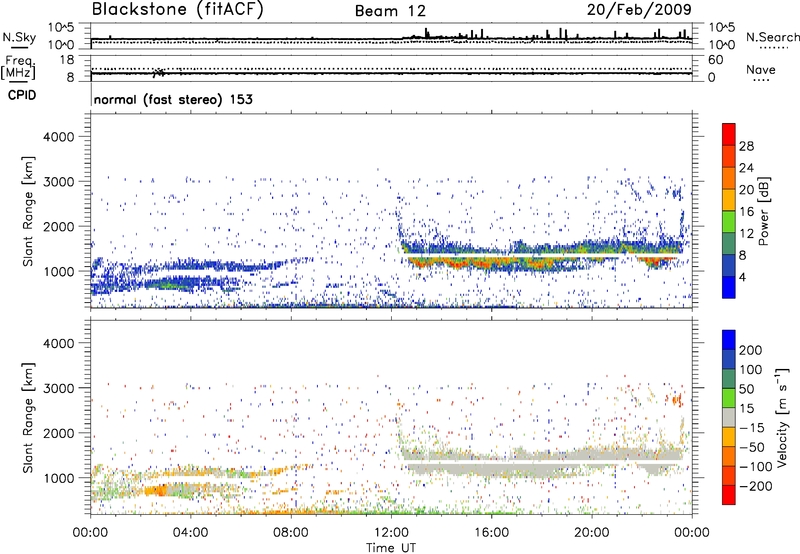The height and width of the screenshot is (554, 800).
Task: Click the "Time UT" axis label
Action: (391, 547)
